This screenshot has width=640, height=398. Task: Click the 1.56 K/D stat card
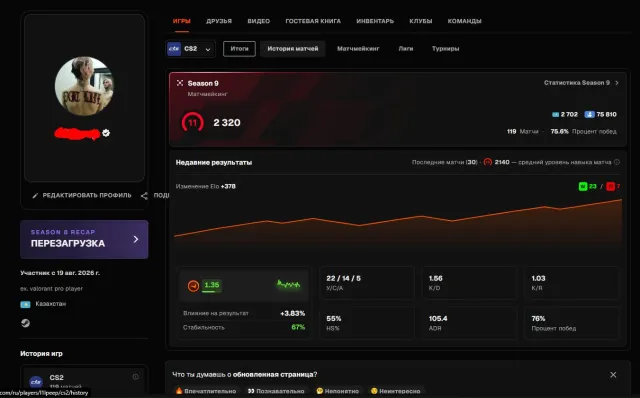[469, 283]
